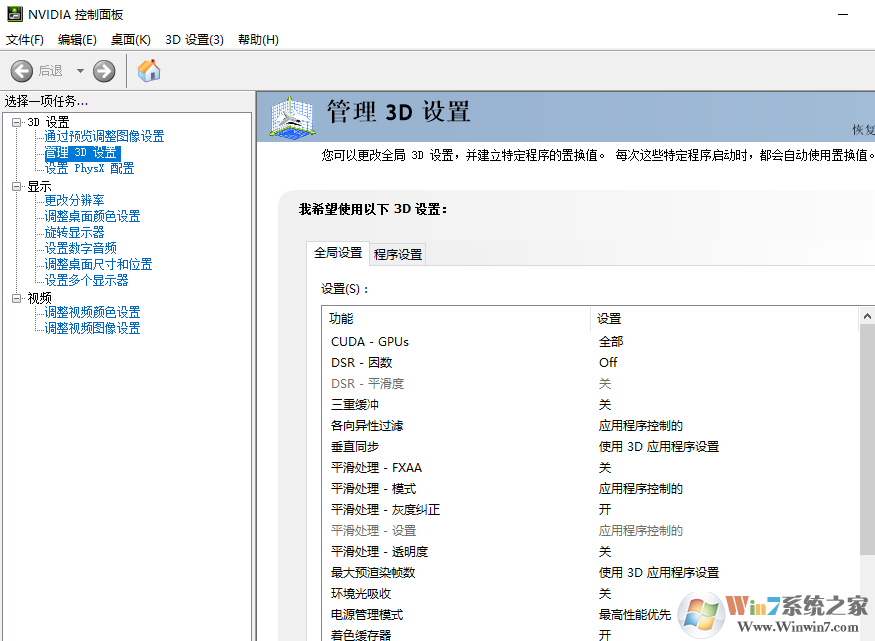The width and height of the screenshot is (875, 641).
Task: Collapse the 显示 tree node
Action: [16, 186]
